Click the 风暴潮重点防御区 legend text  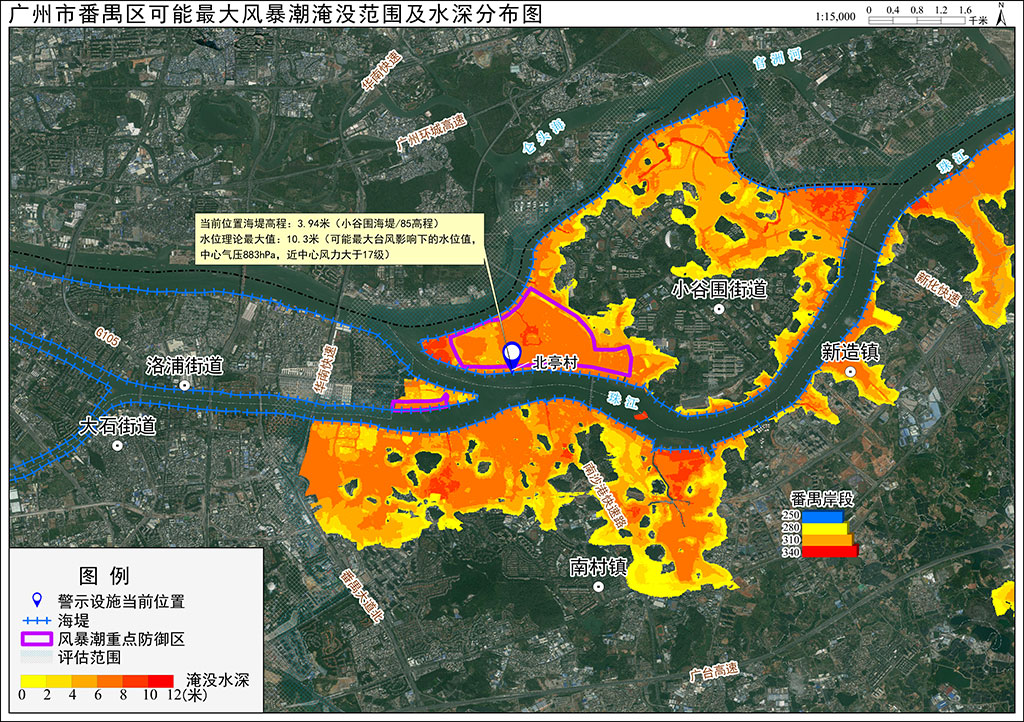tap(121, 639)
